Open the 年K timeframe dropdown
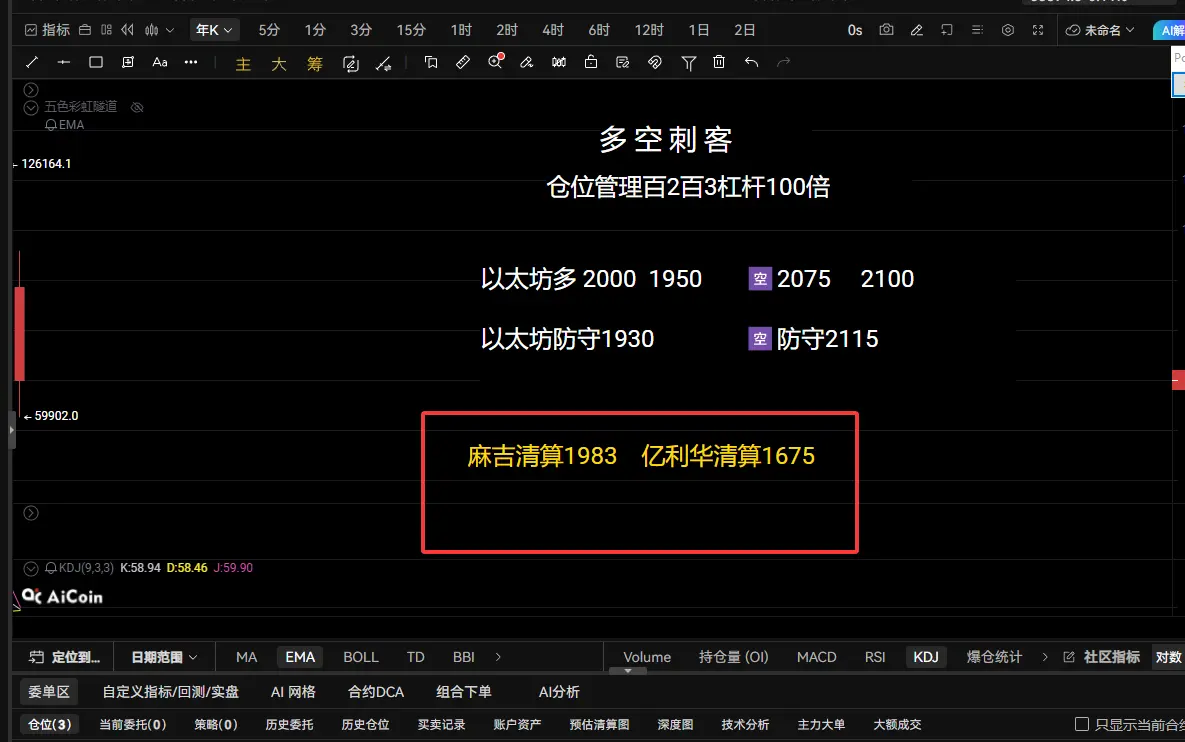The image size is (1185, 742). point(213,30)
